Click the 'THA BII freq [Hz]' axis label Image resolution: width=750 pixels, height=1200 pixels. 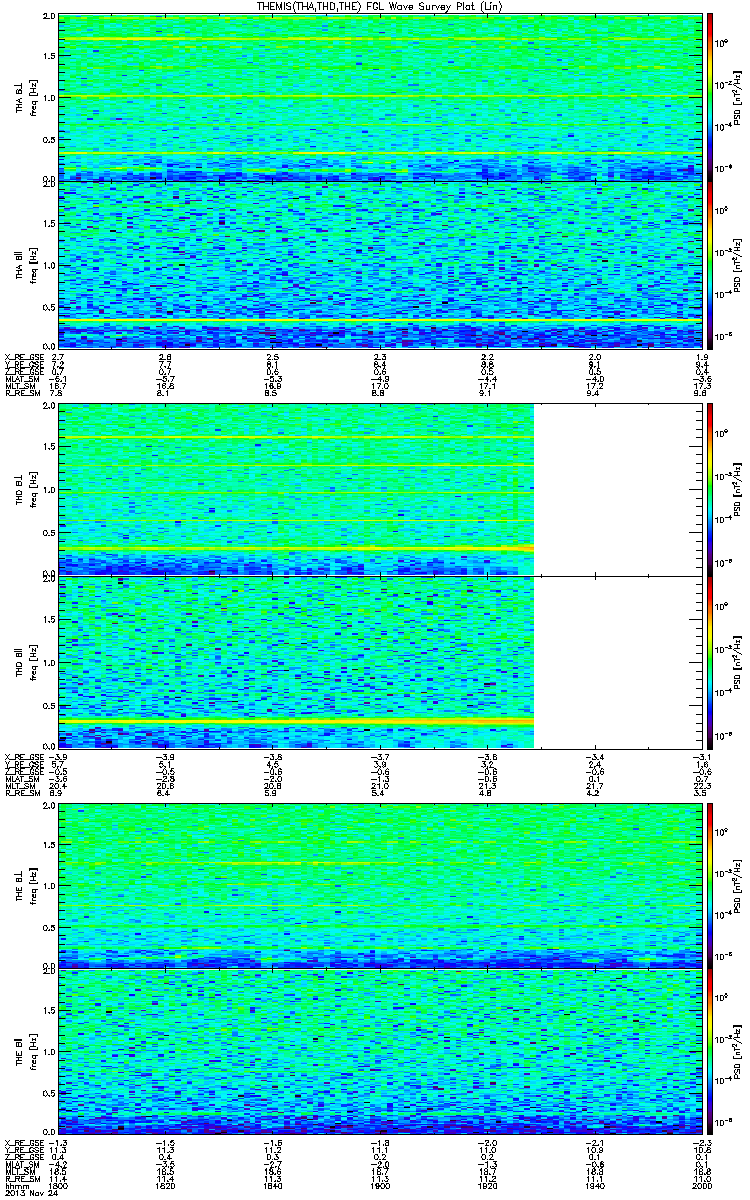click(x=26, y=265)
